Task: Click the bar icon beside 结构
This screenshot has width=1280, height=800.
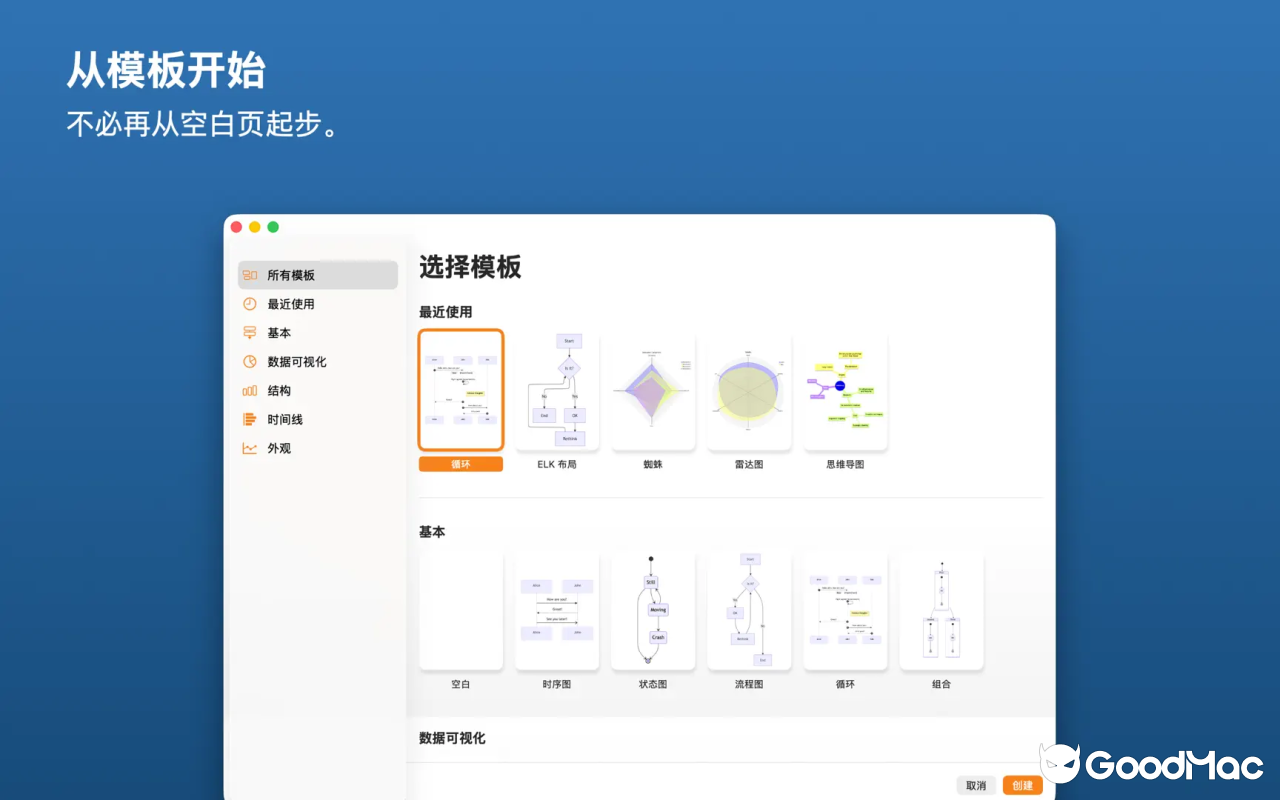Action: (250, 391)
